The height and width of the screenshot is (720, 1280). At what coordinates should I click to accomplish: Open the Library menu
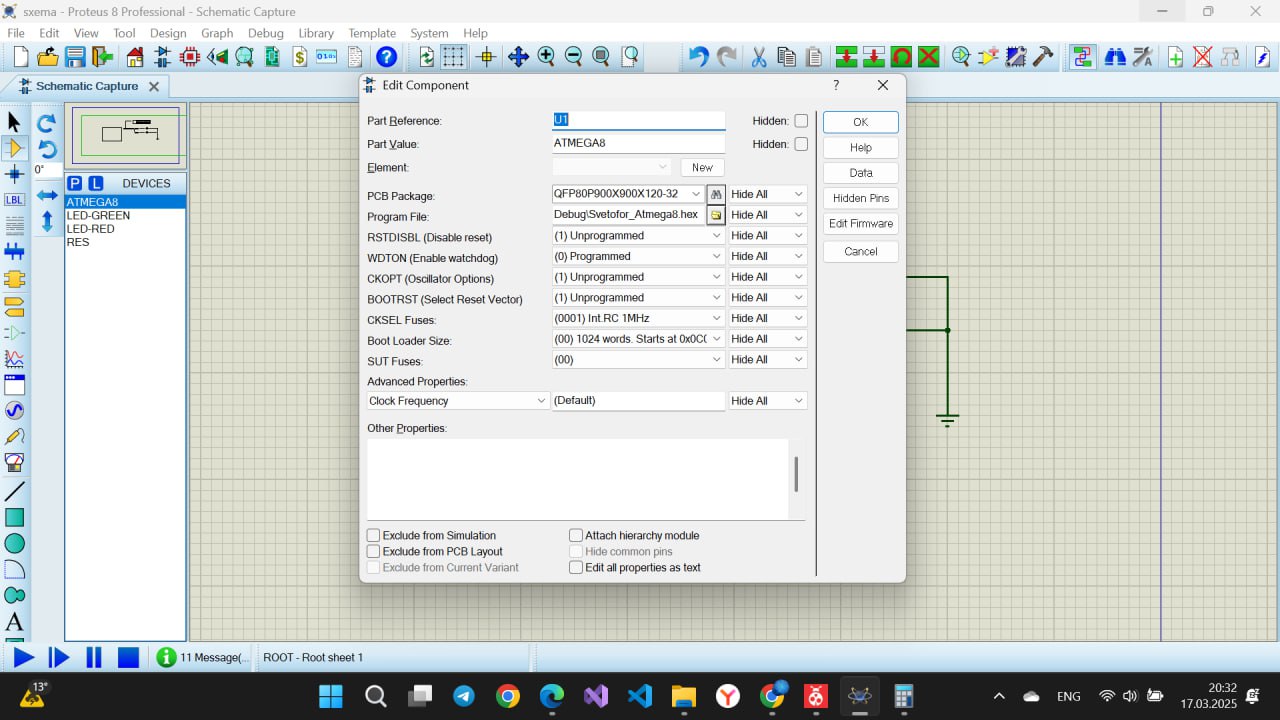[316, 33]
